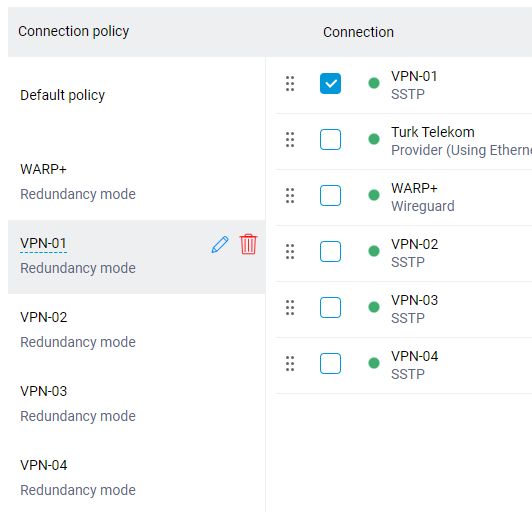Delete VPN-01 policy using trash icon
Image resolution: width=532 pixels, height=512 pixels.
pos(248,244)
